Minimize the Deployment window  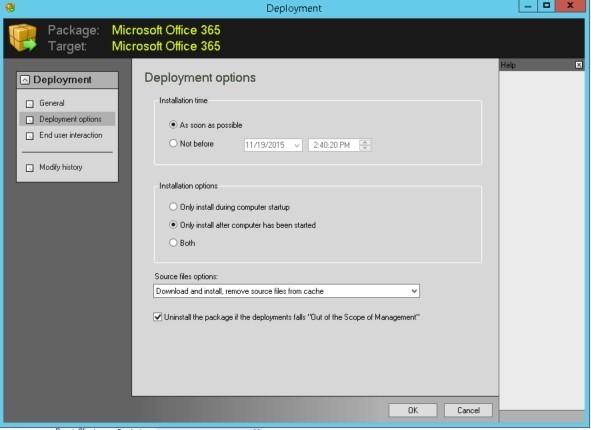[x=528, y=6]
